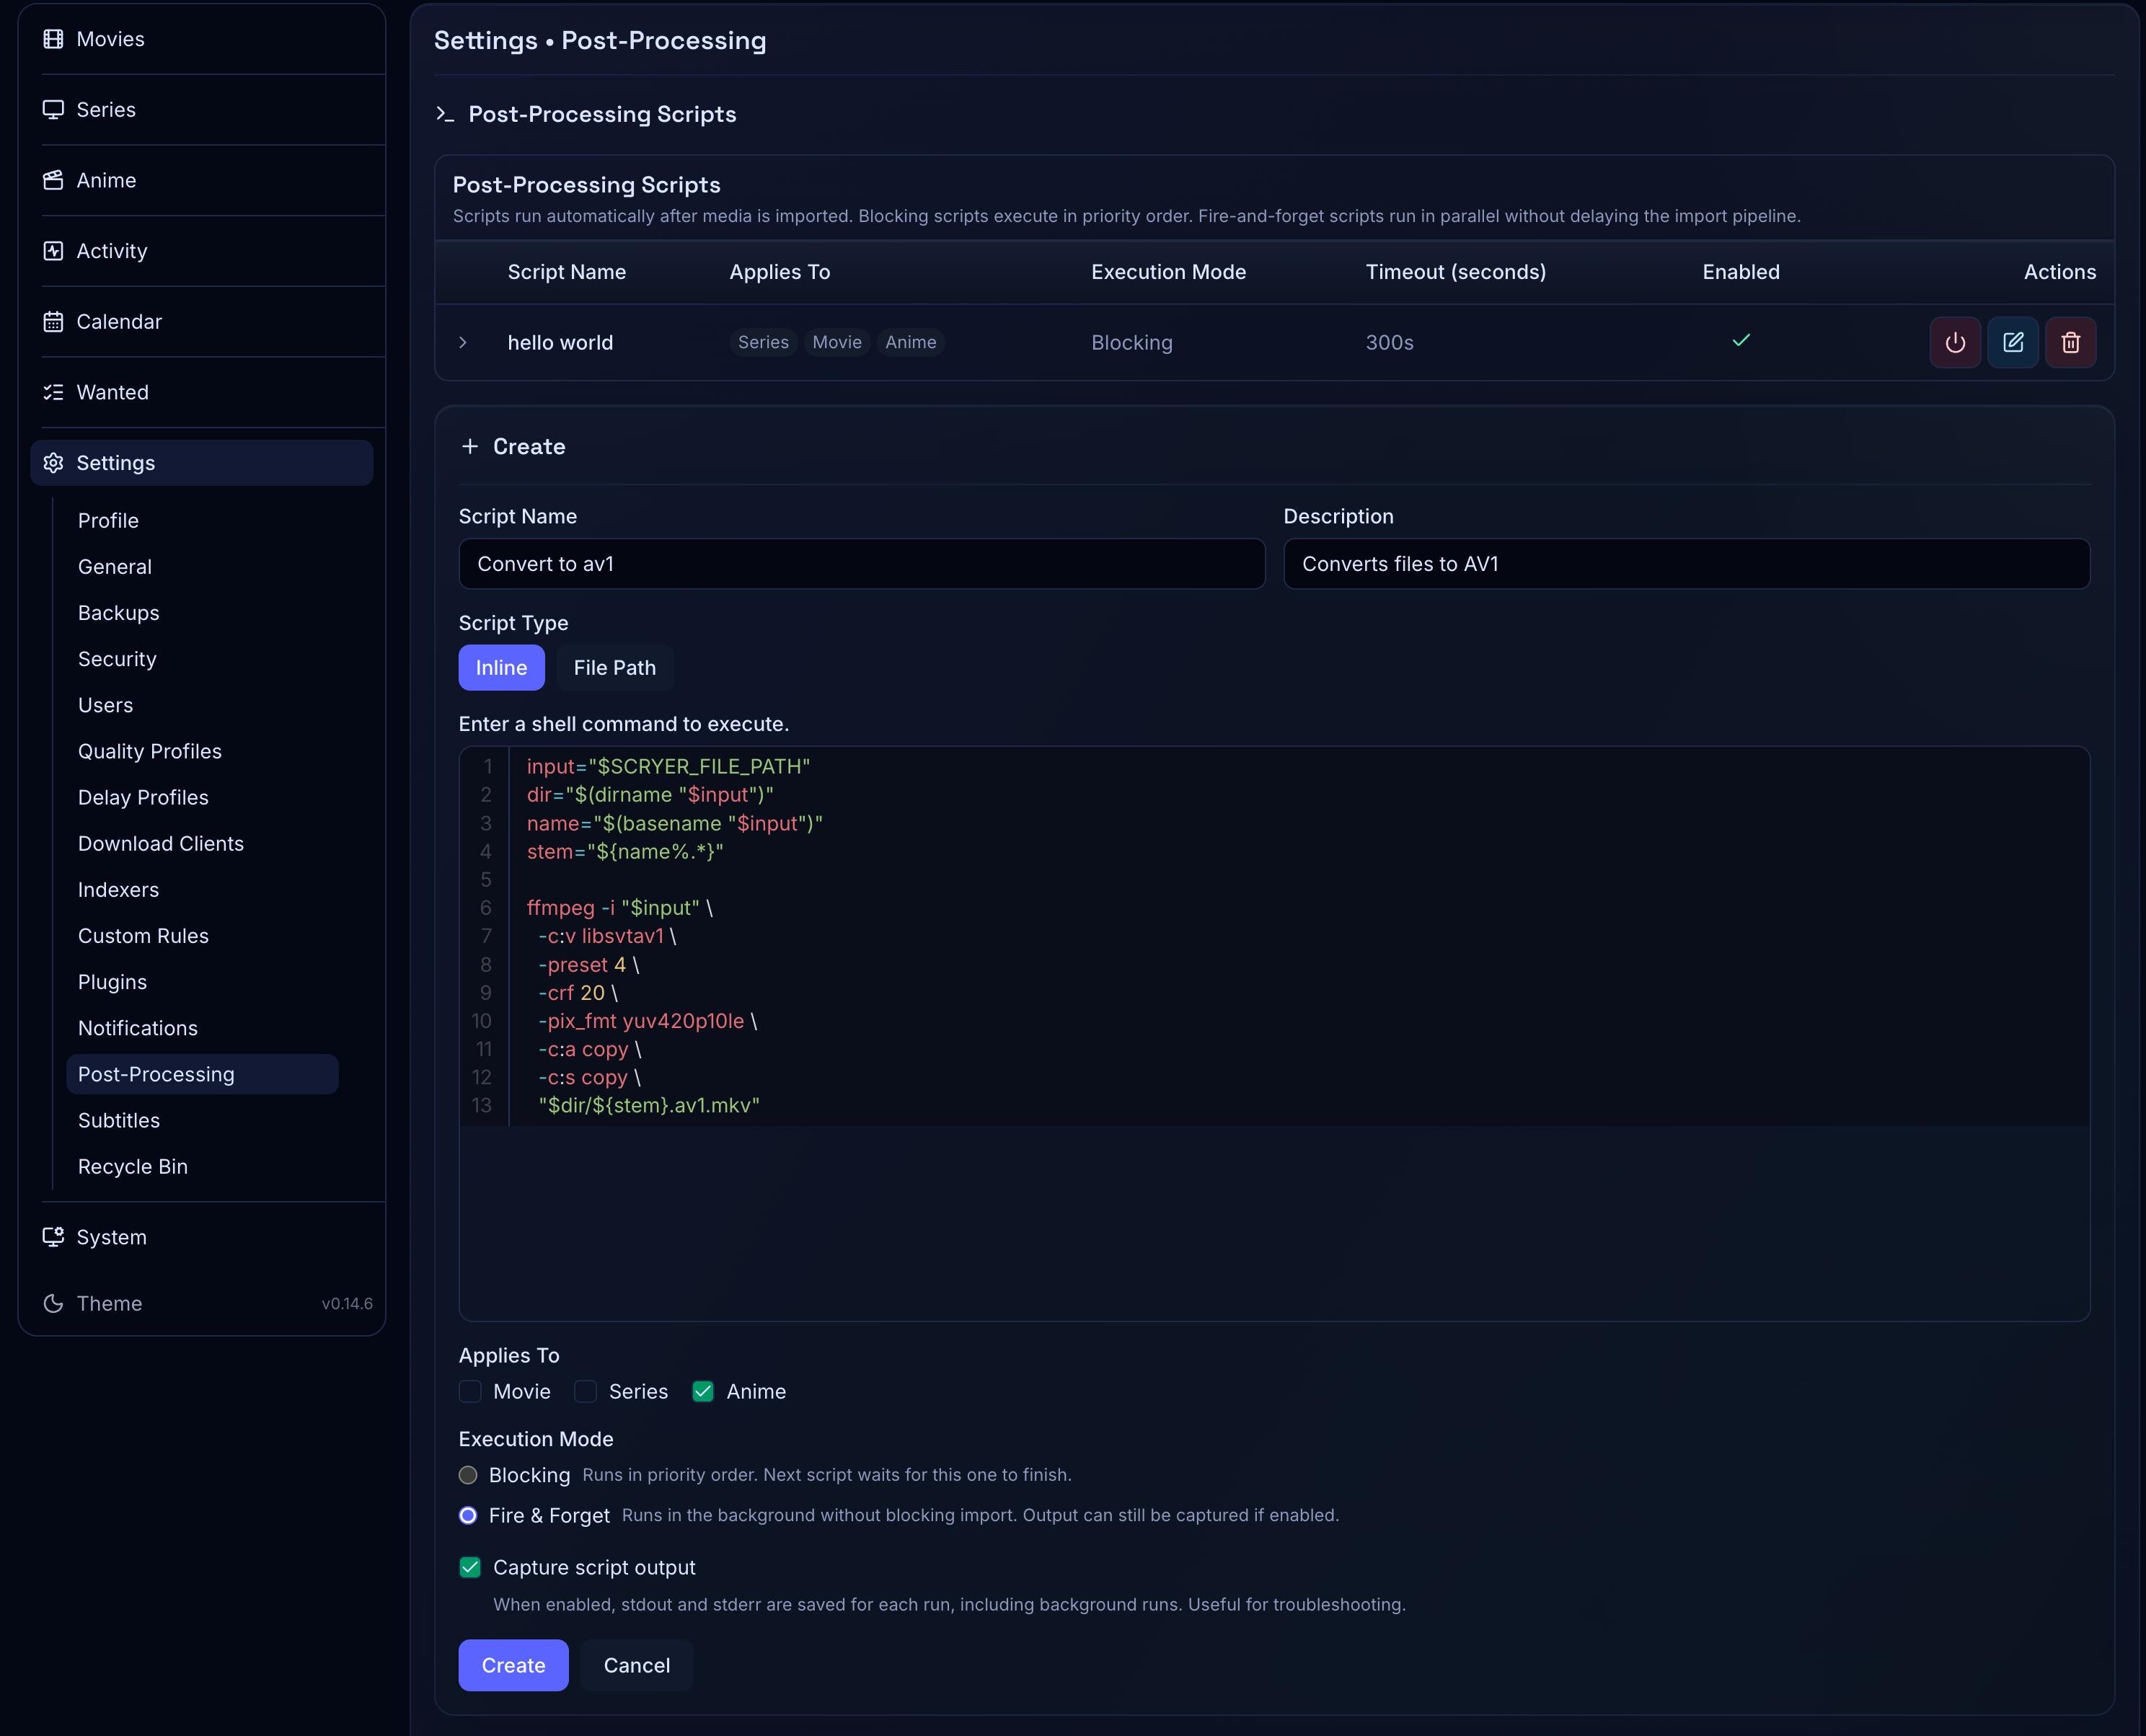Collapse the Settings menu

[x=202, y=463]
